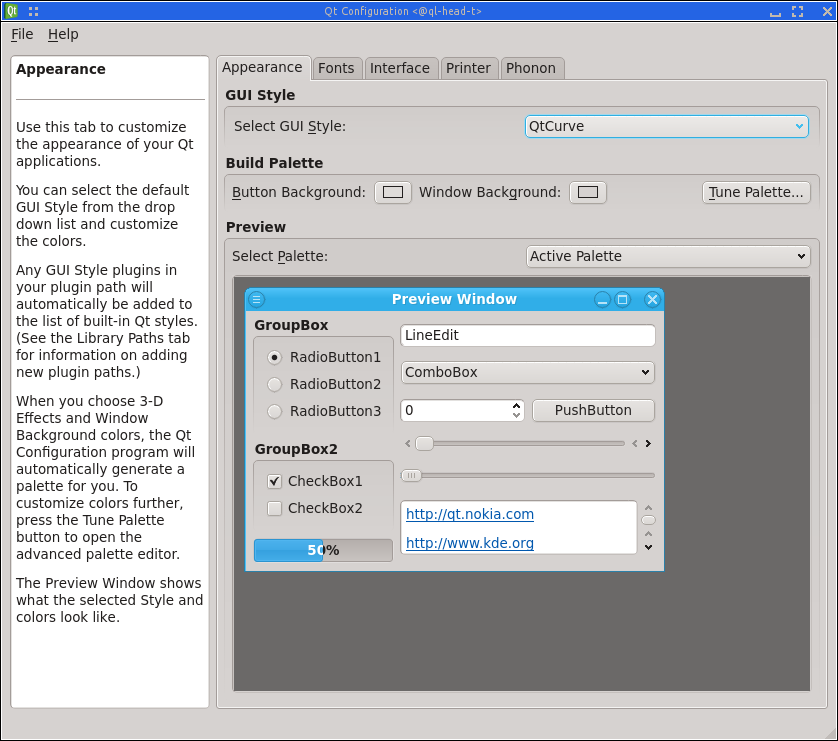
Task: Click the Button Background color swatch
Action: (393, 192)
